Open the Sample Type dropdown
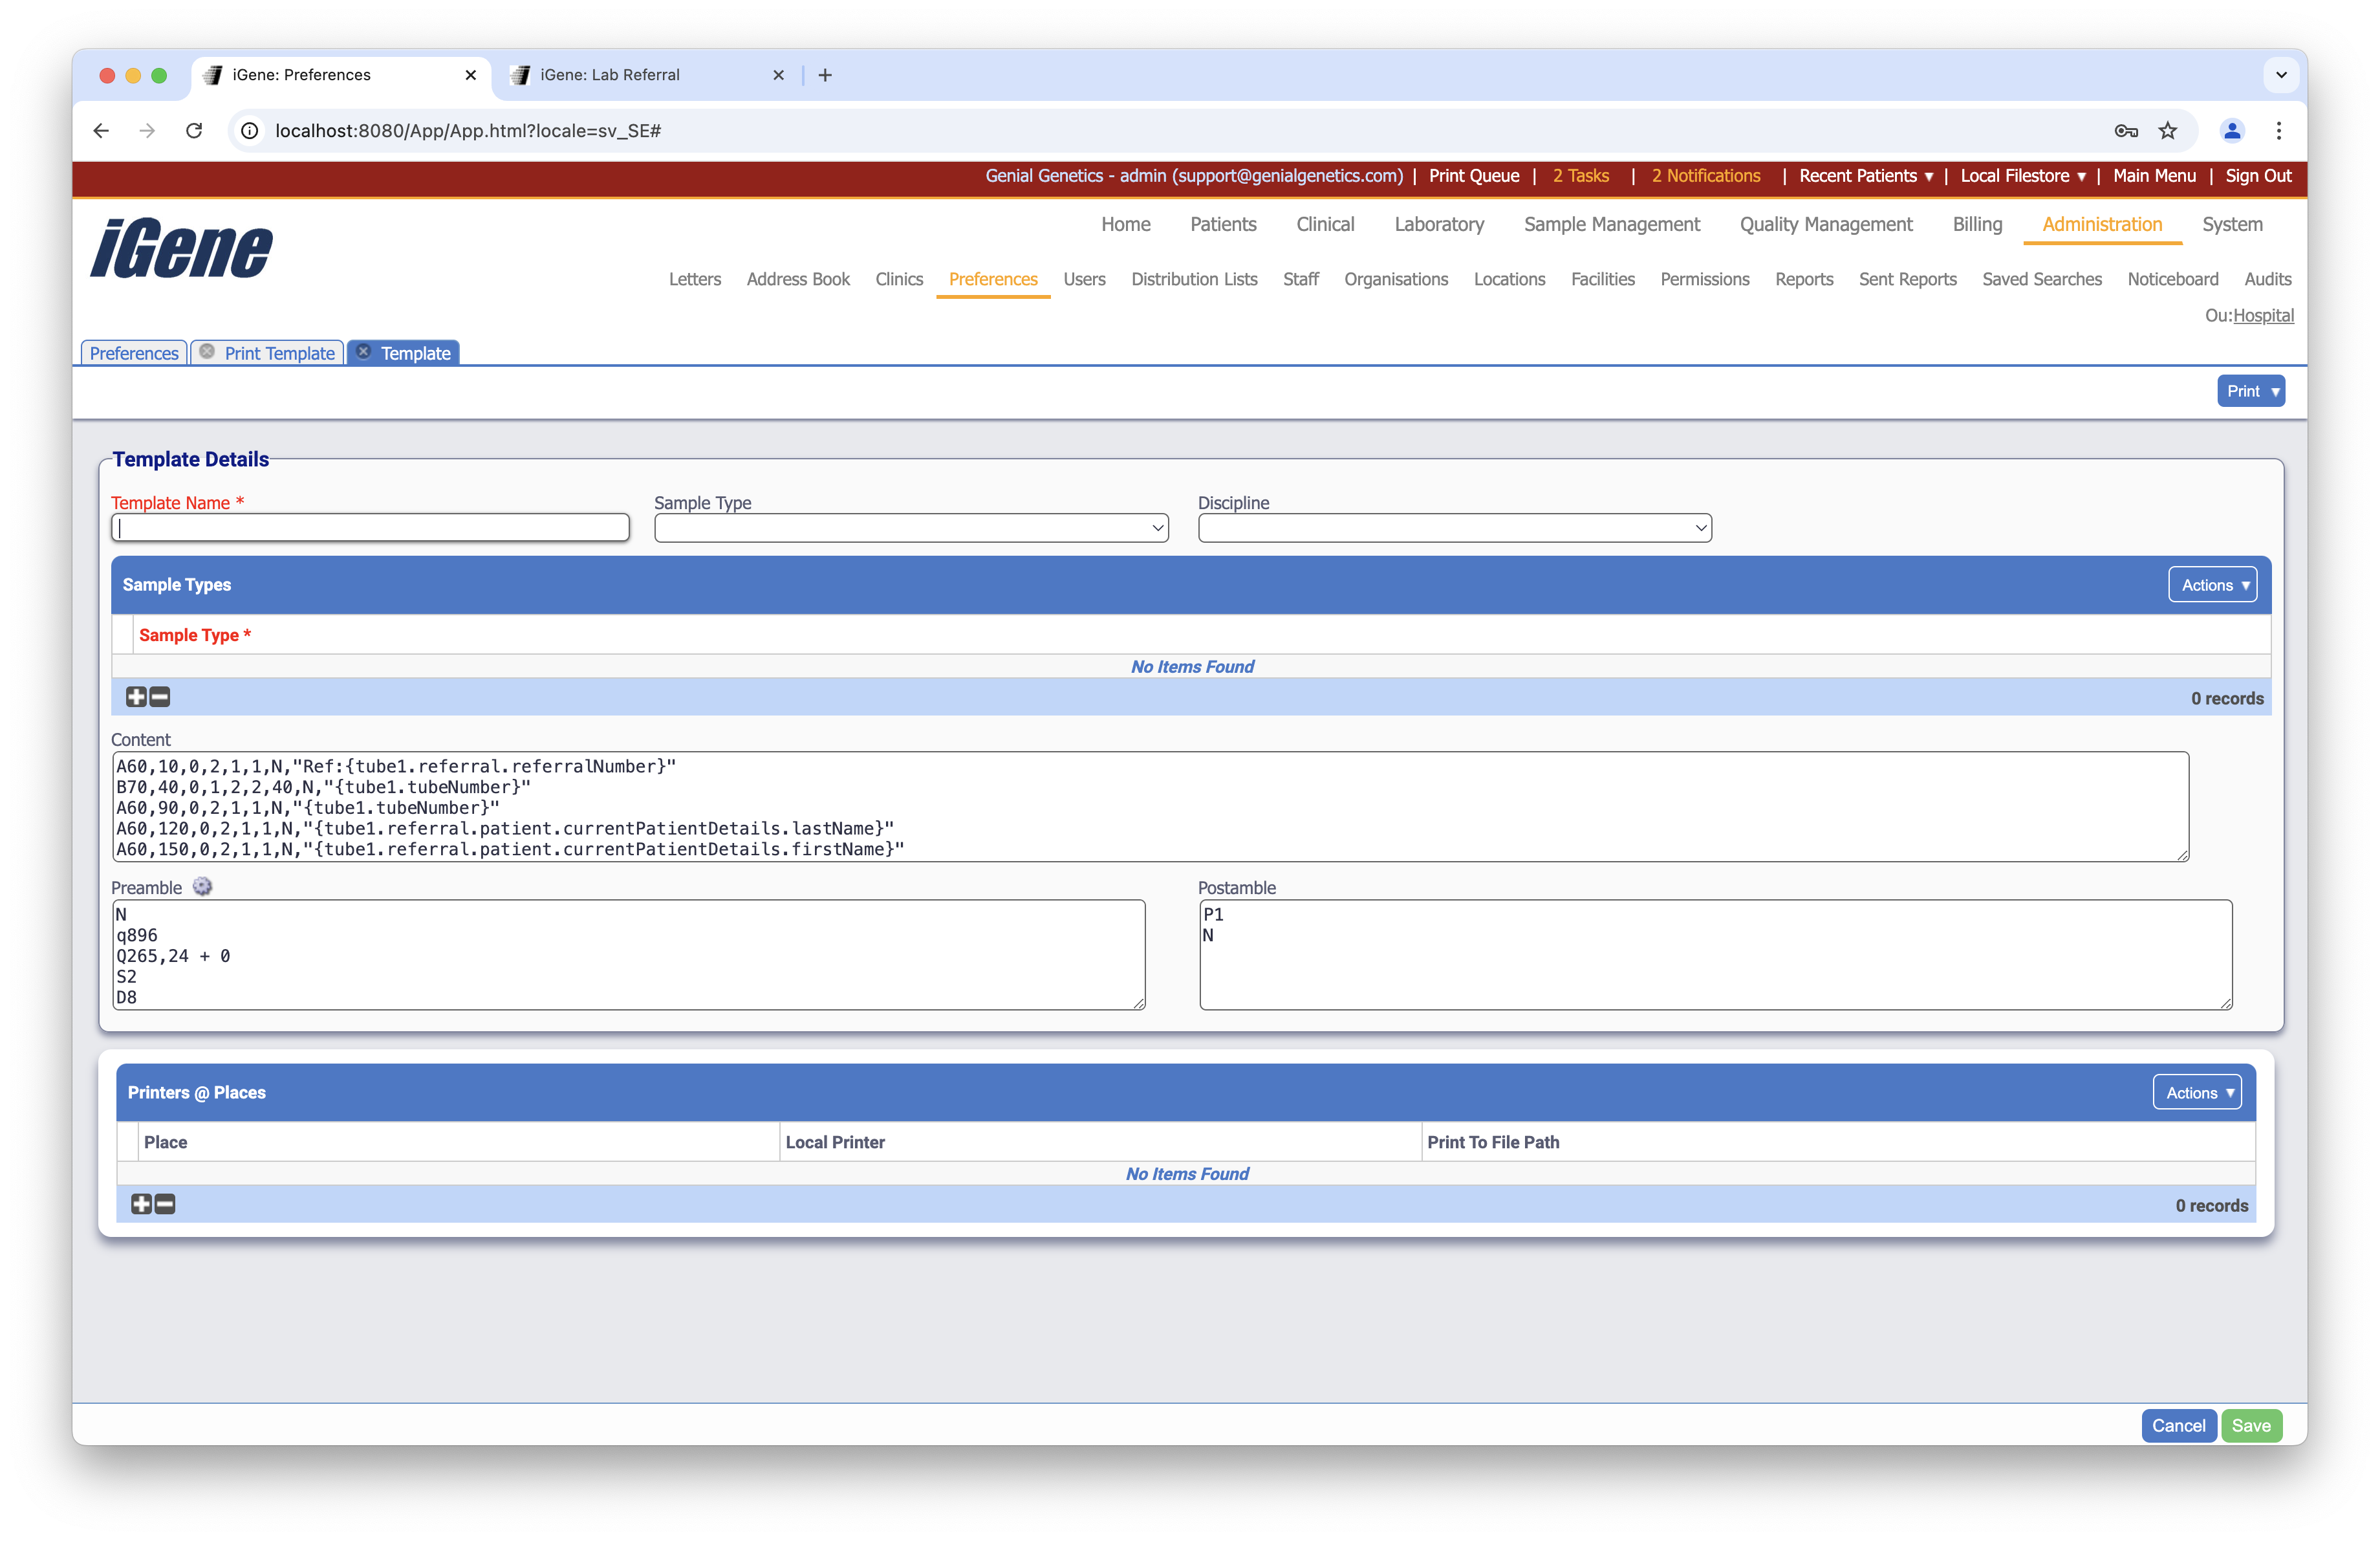 click(910, 528)
